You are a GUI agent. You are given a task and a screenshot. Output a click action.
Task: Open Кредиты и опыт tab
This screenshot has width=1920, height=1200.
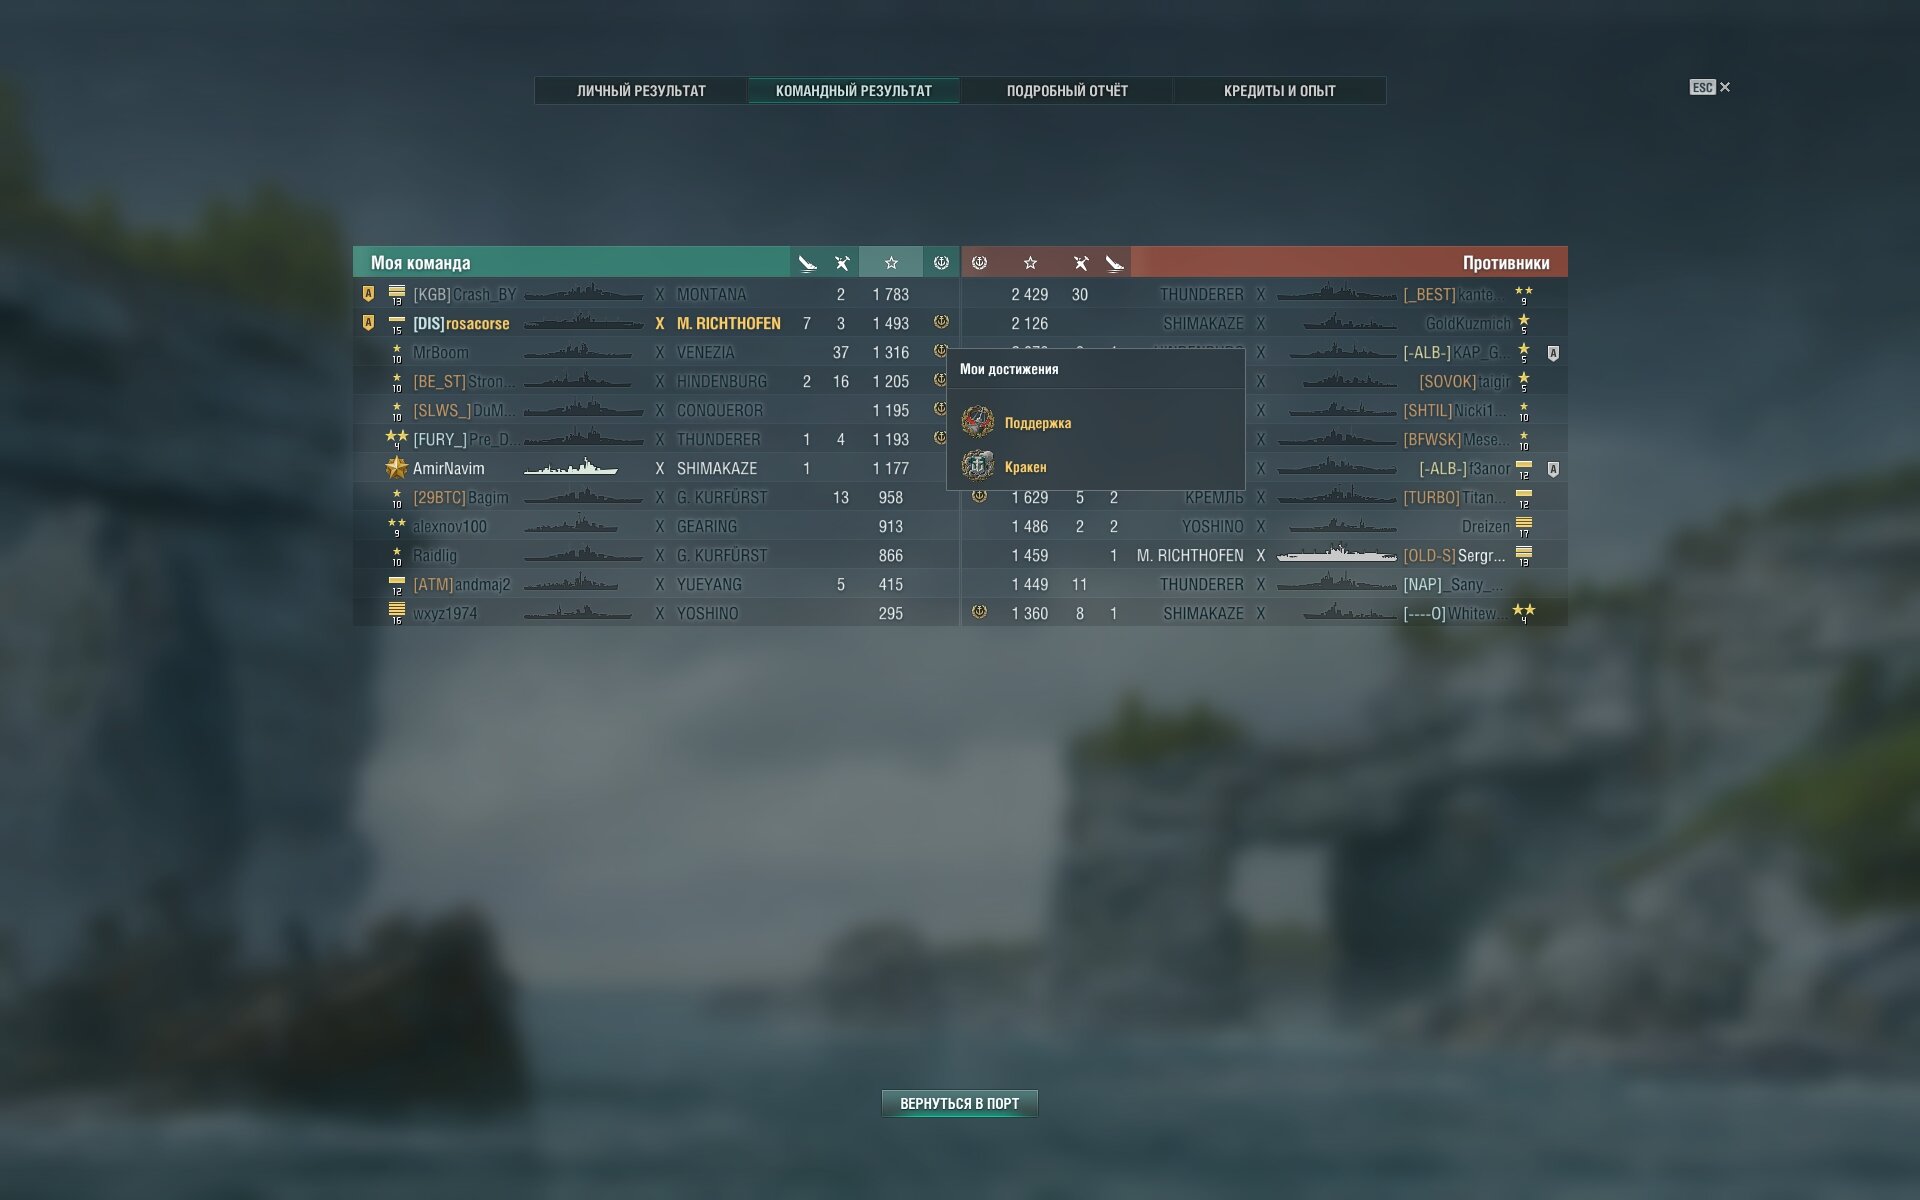[x=1280, y=91]
